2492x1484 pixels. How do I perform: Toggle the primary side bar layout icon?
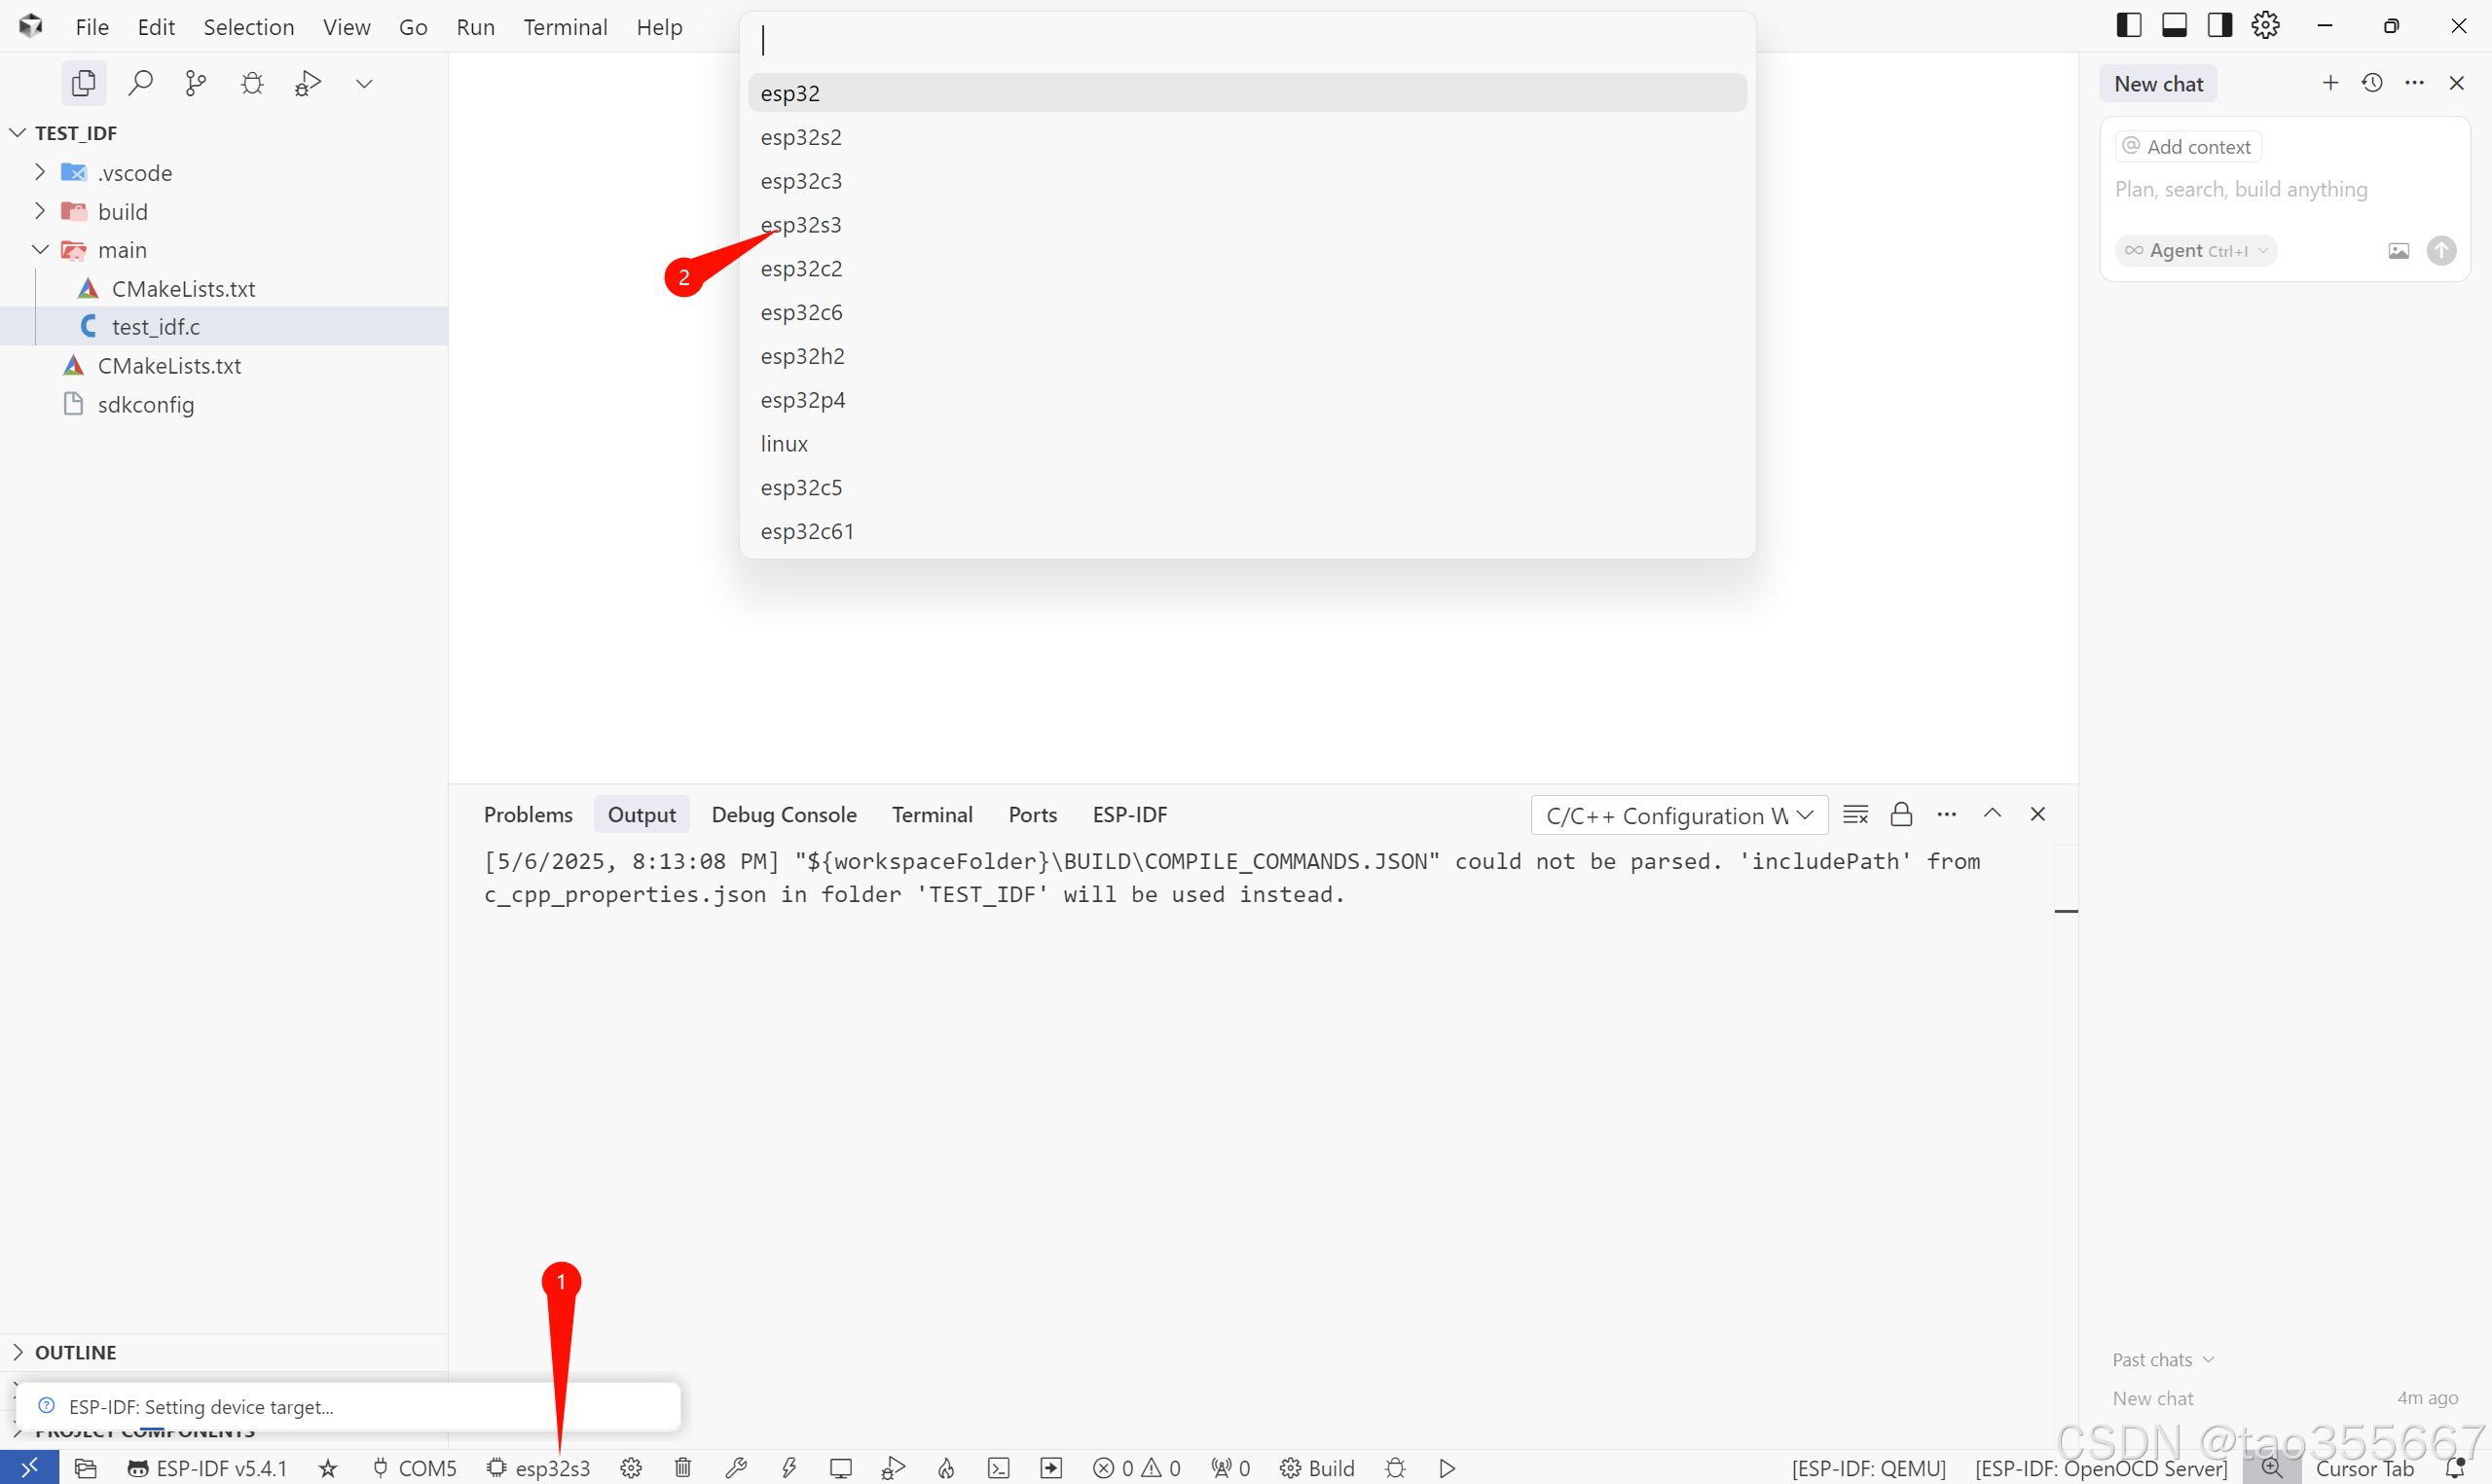2128,26
